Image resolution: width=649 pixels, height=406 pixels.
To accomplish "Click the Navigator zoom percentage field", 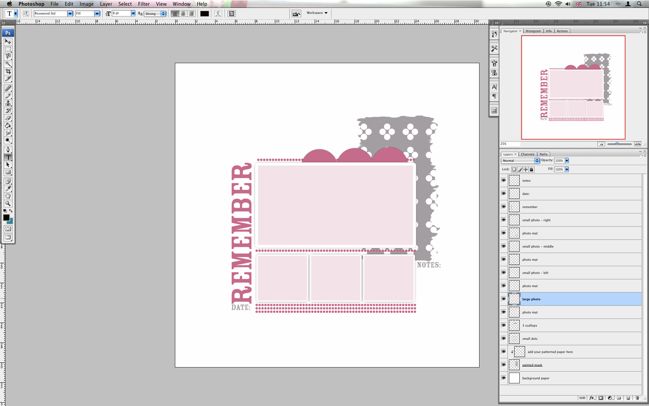I will point(510,144).
